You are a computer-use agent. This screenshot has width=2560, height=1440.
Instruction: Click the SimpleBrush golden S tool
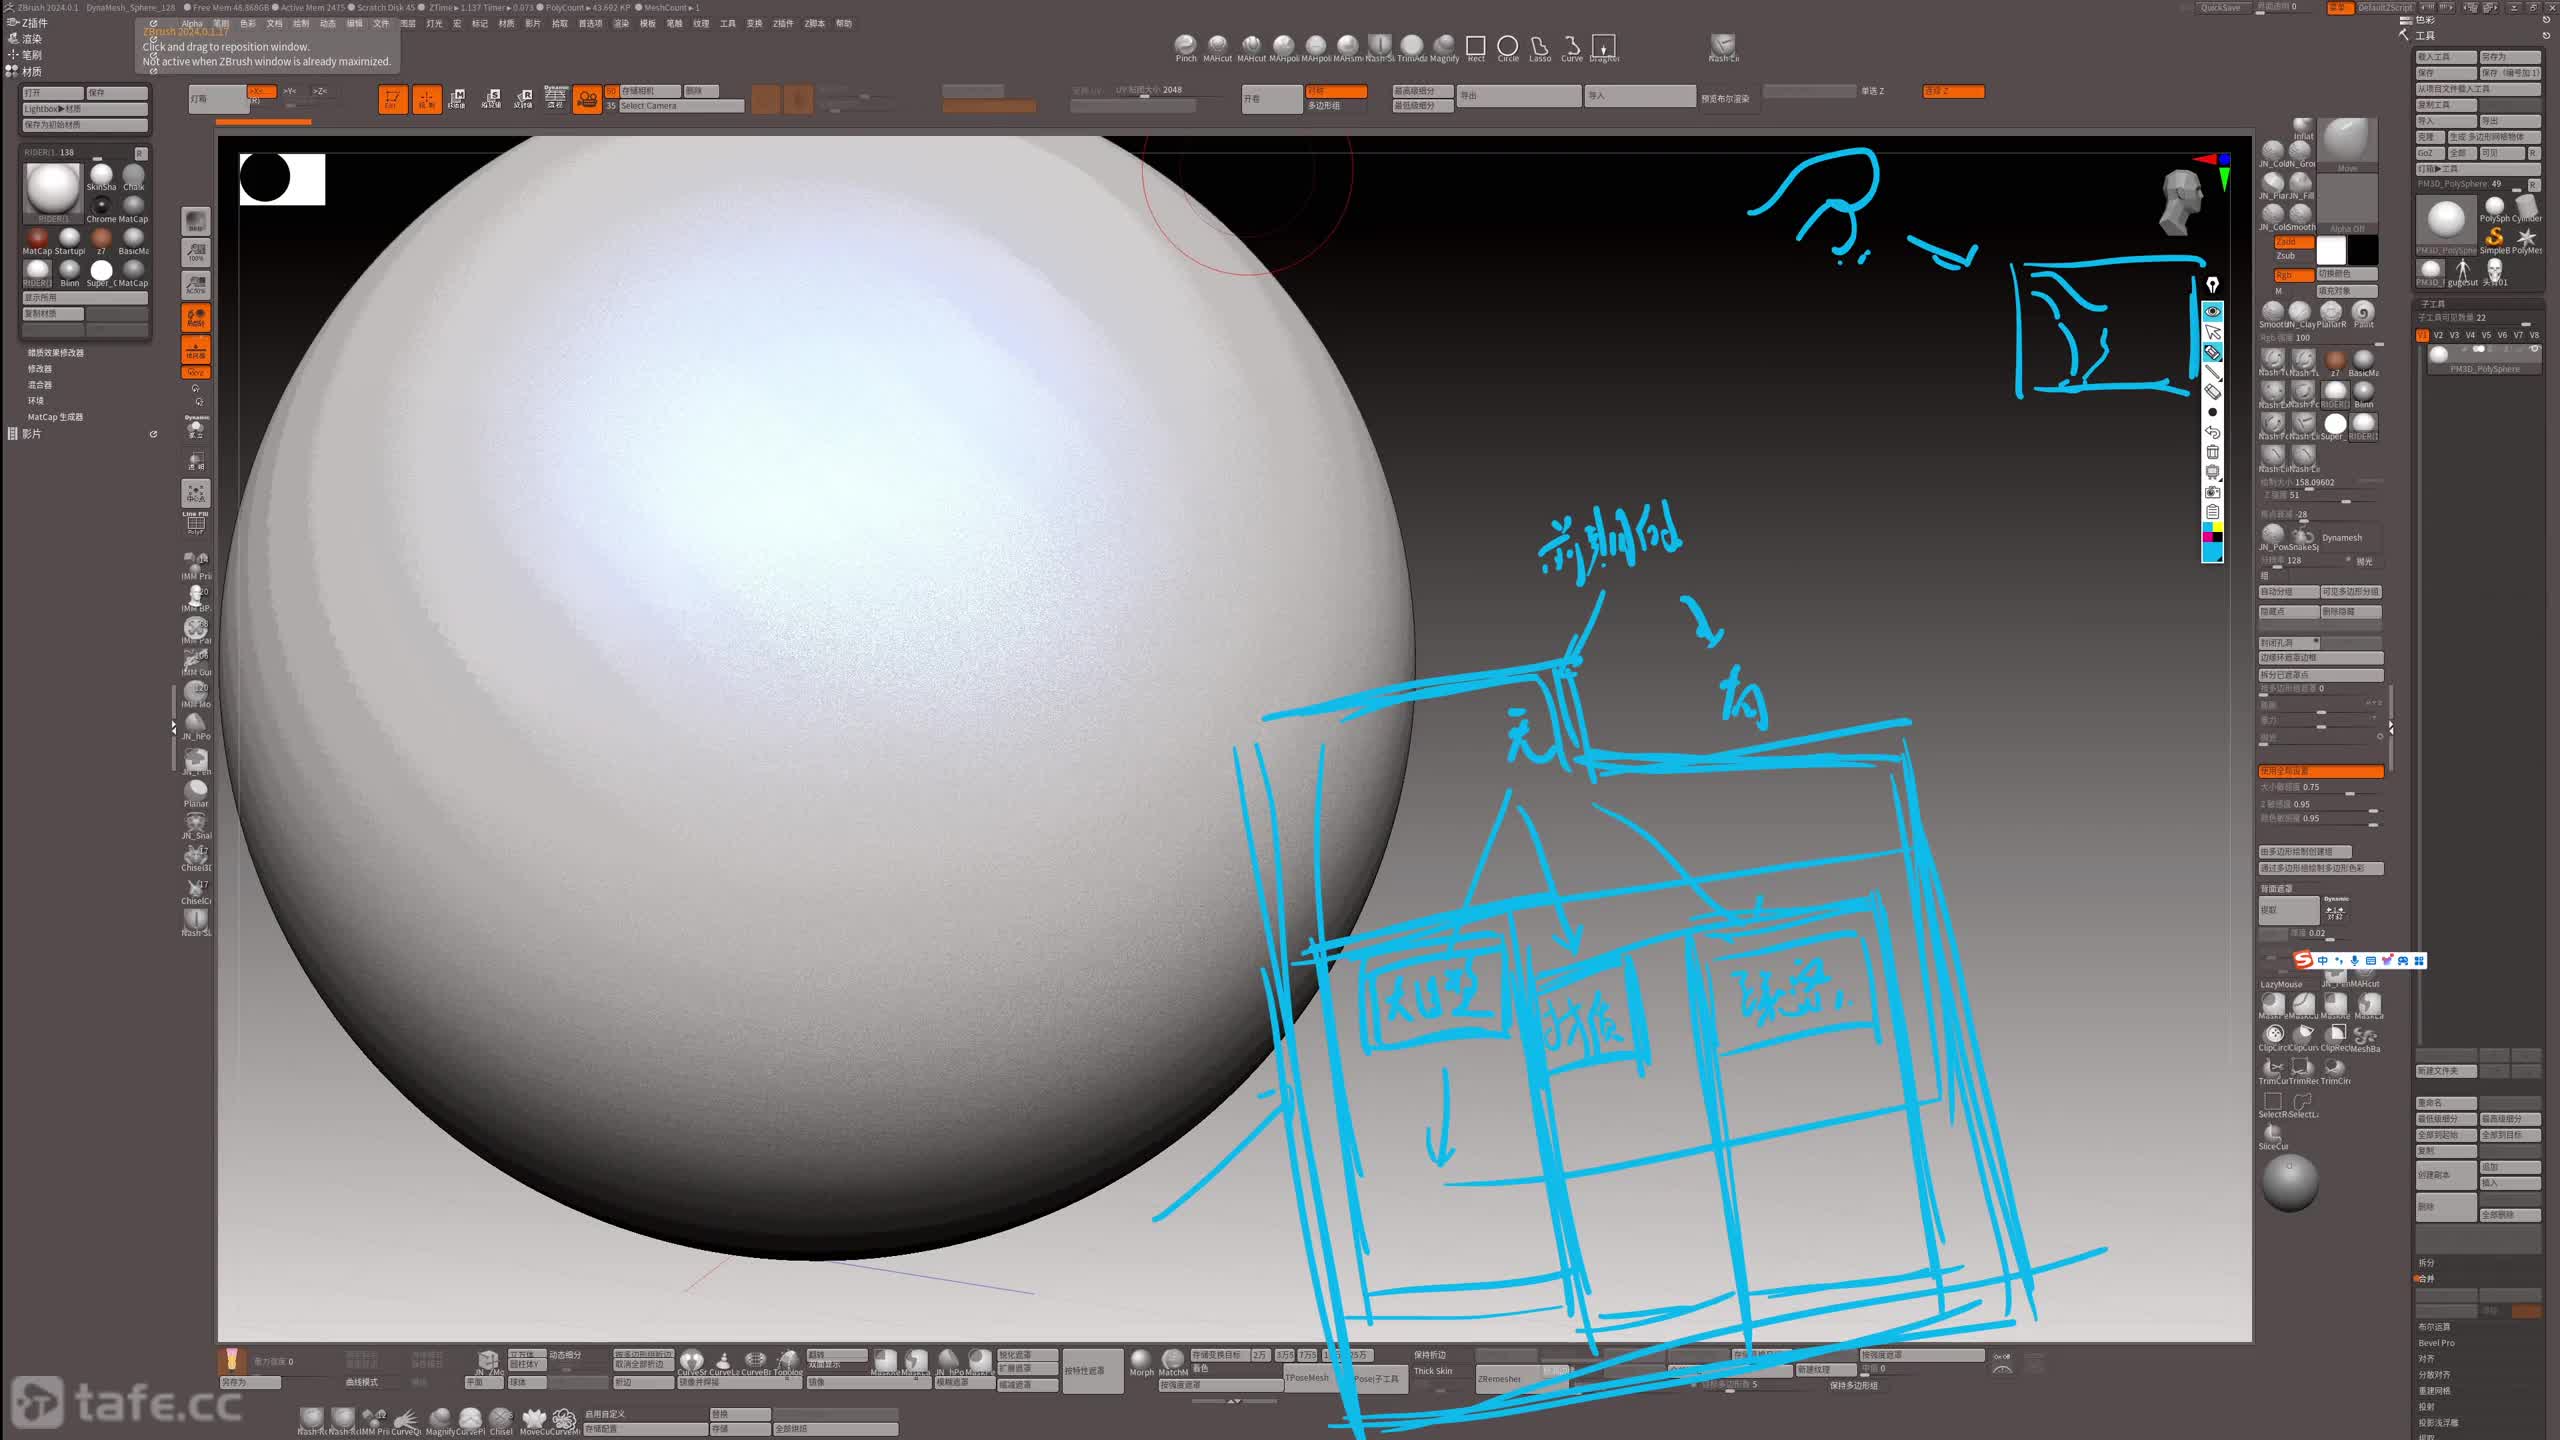[x=2494, y=237]
